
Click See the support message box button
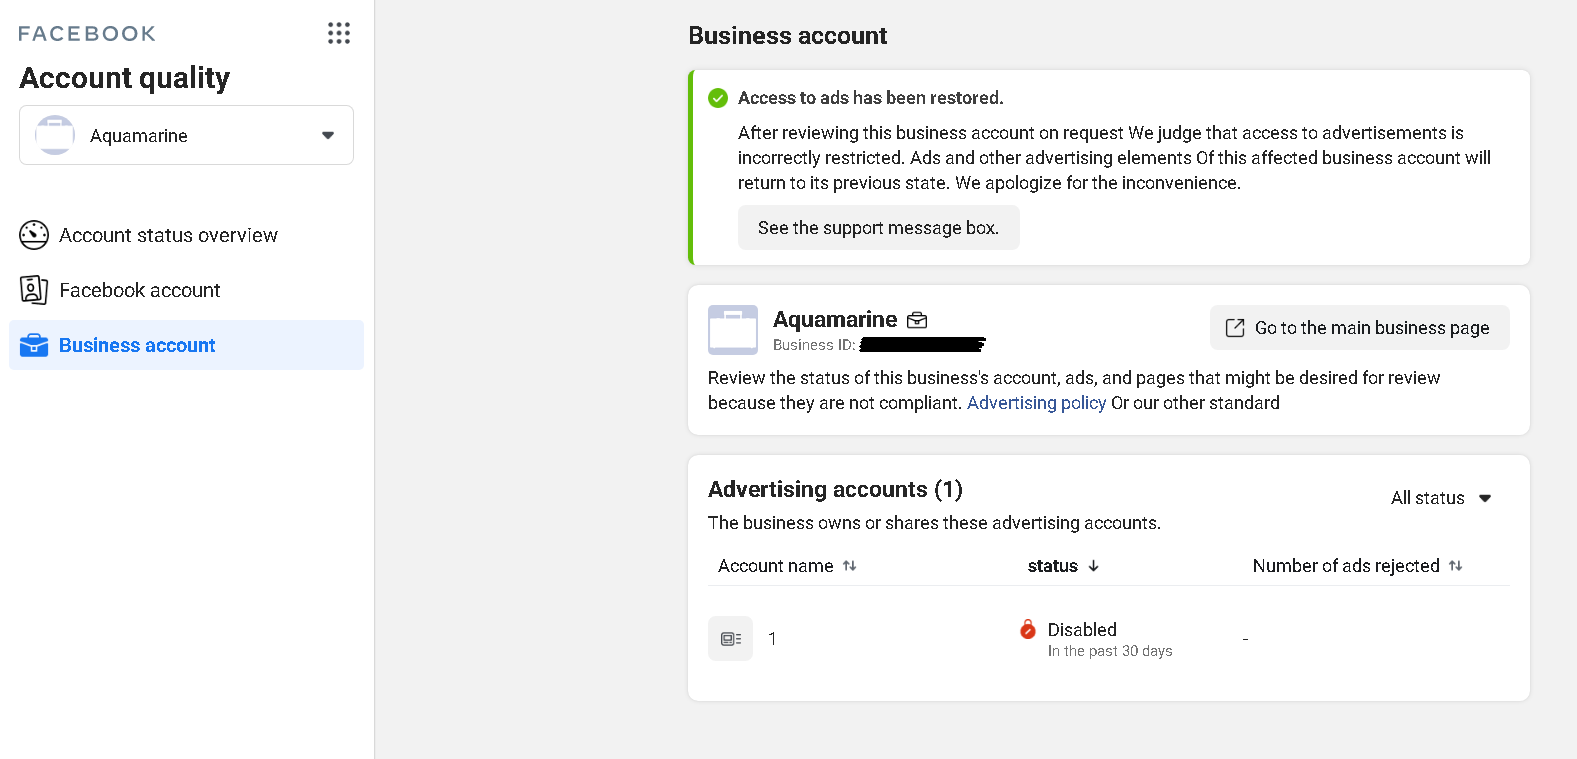(879, 228)
